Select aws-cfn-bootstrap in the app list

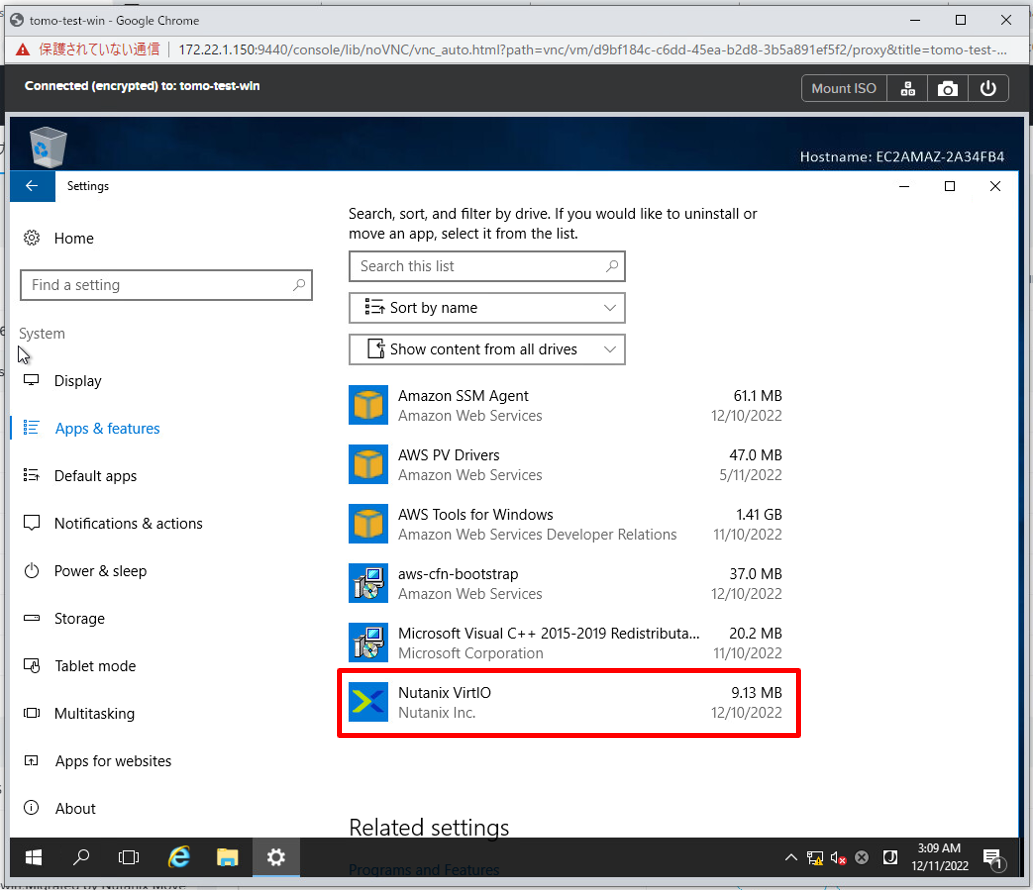[565, 583]
